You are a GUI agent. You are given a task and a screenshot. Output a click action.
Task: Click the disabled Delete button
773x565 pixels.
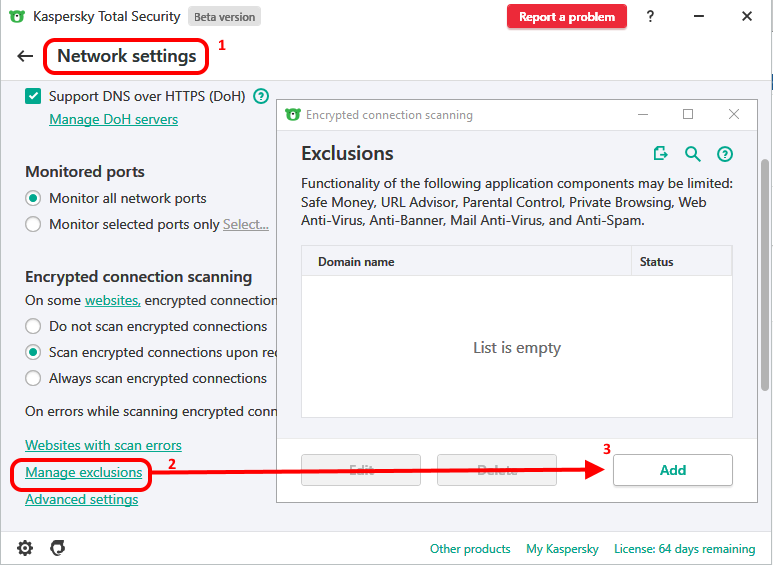pos(497,470)
